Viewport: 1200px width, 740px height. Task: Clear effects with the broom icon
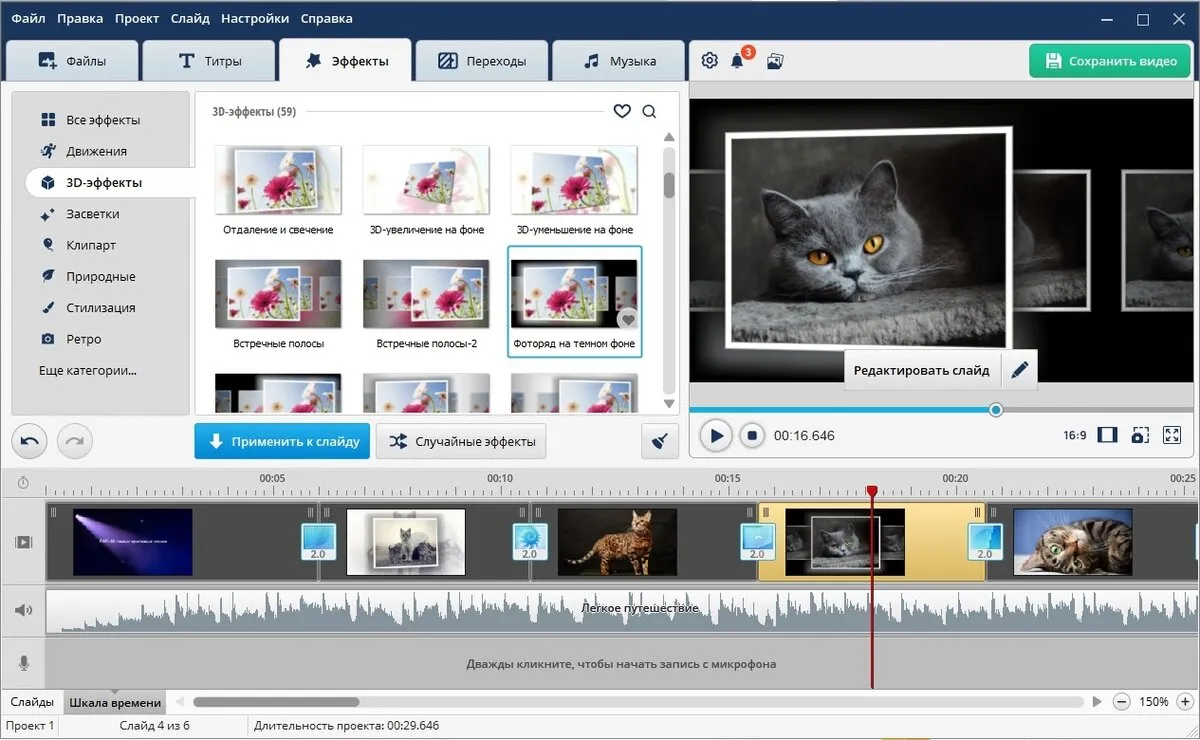point(659,441)
